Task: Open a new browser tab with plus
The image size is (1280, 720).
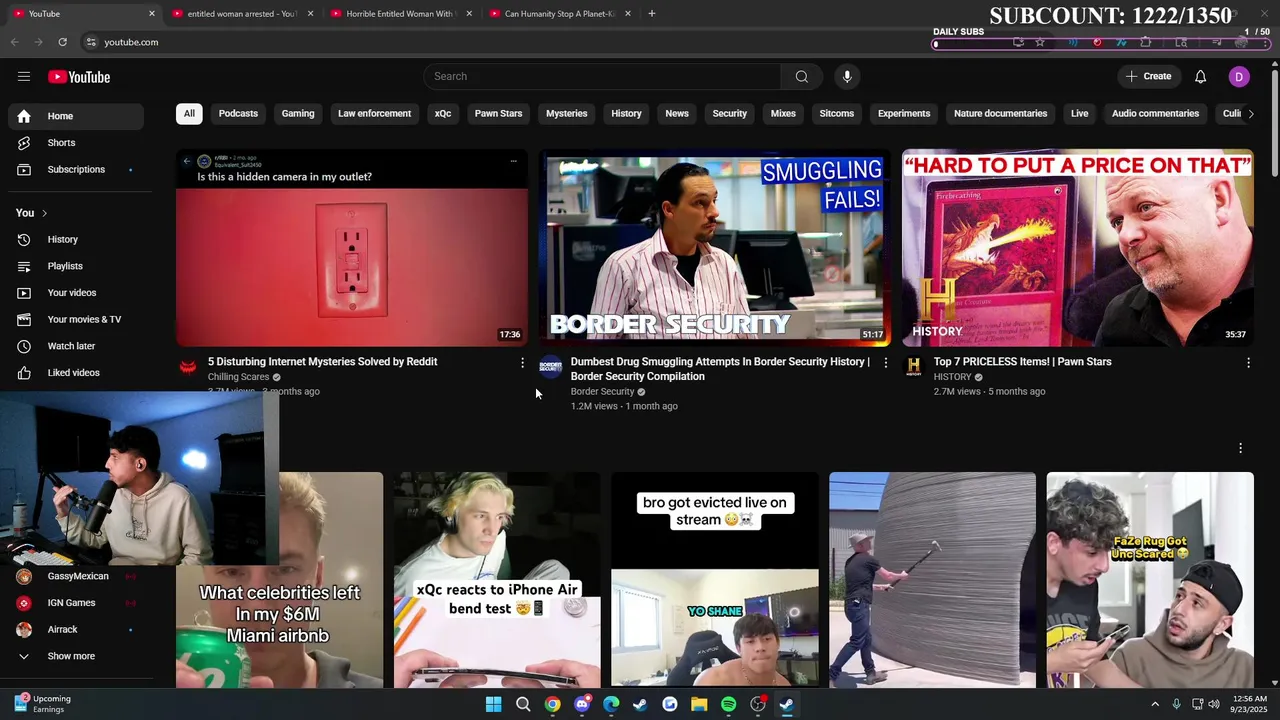Action: click(652, 13)
